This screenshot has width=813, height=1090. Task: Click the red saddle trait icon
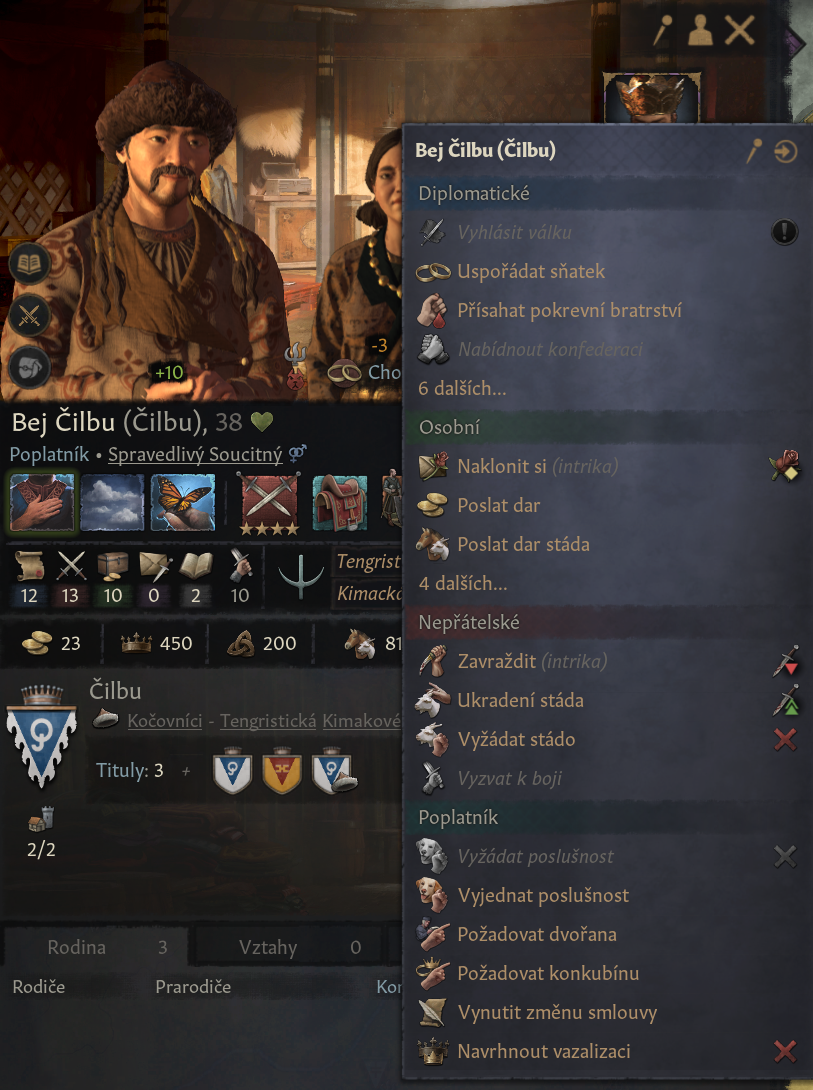340,502
